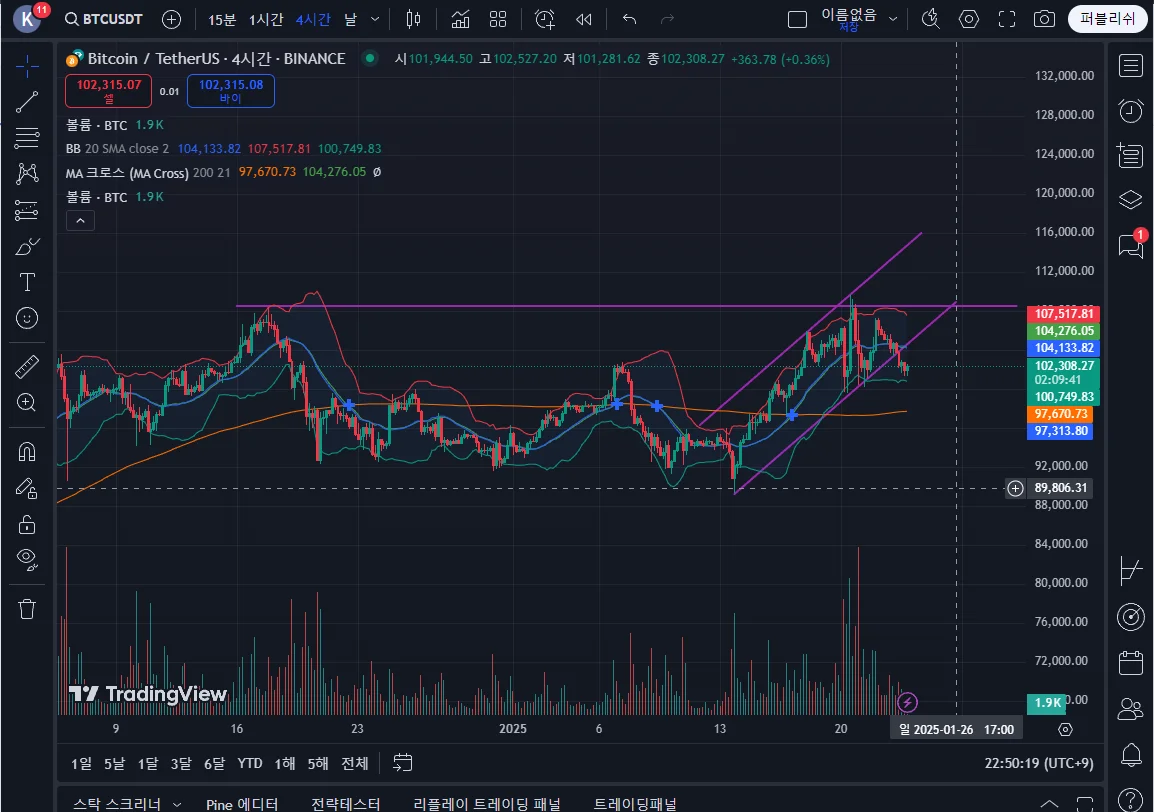Select the brush drawing tool
The image size is (1154, 812).
27,246
